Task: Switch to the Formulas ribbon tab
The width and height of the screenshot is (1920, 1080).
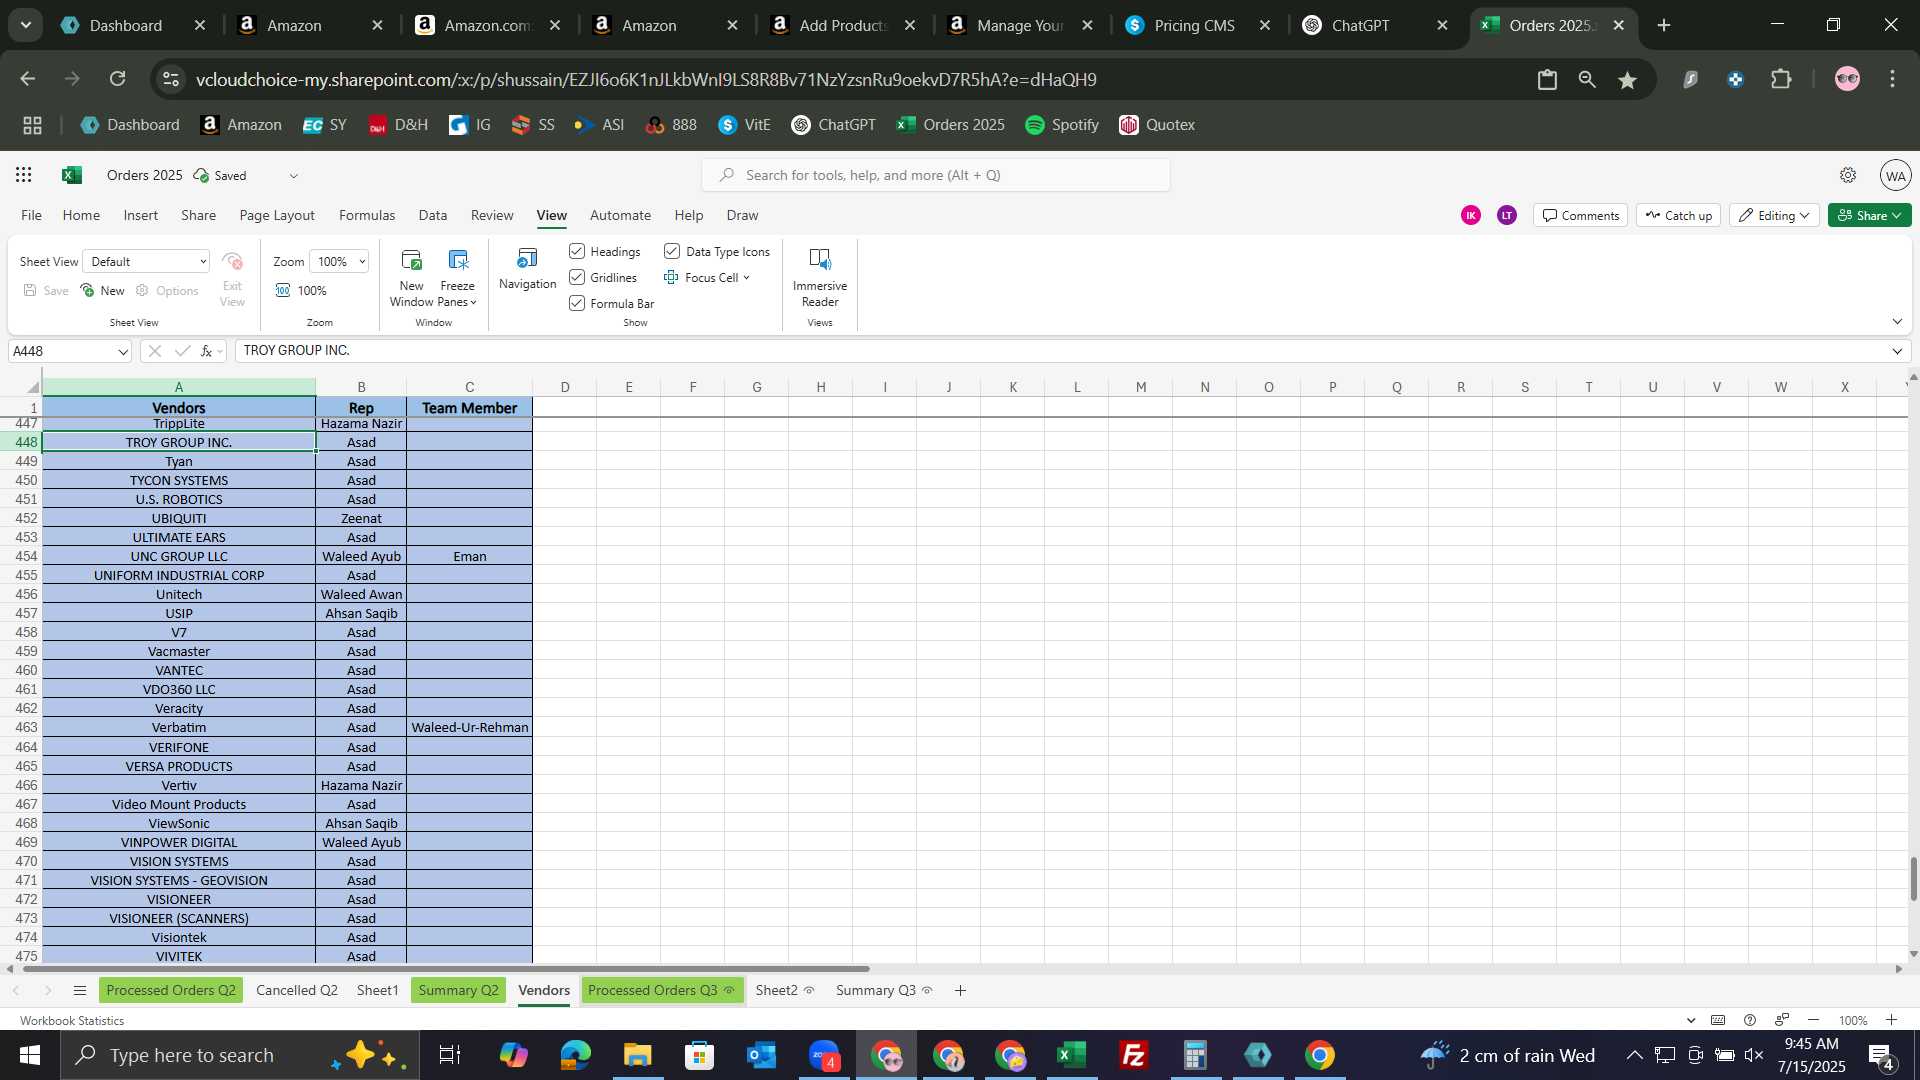Action: [x=367, y=215]
